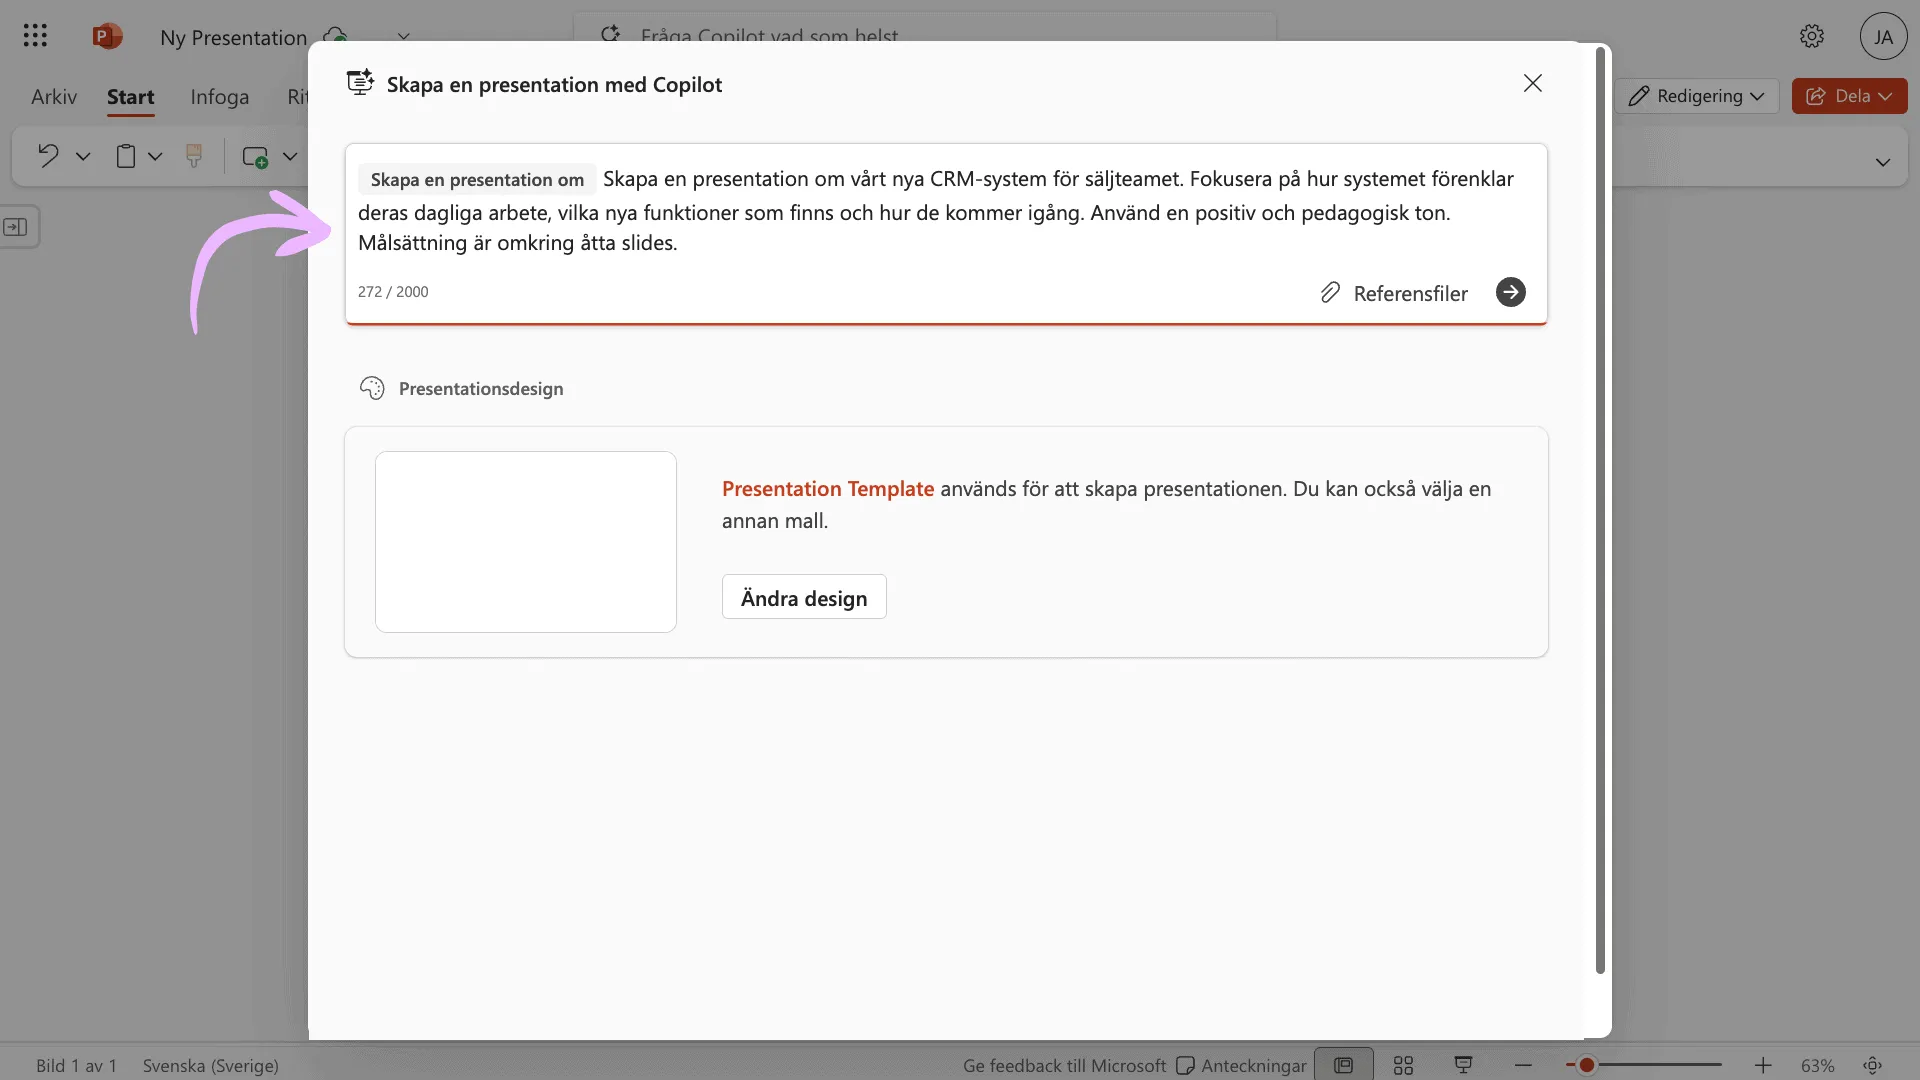Open paste options dropdown arrow
The image size is (1920, 1080).
click(155, 156)
